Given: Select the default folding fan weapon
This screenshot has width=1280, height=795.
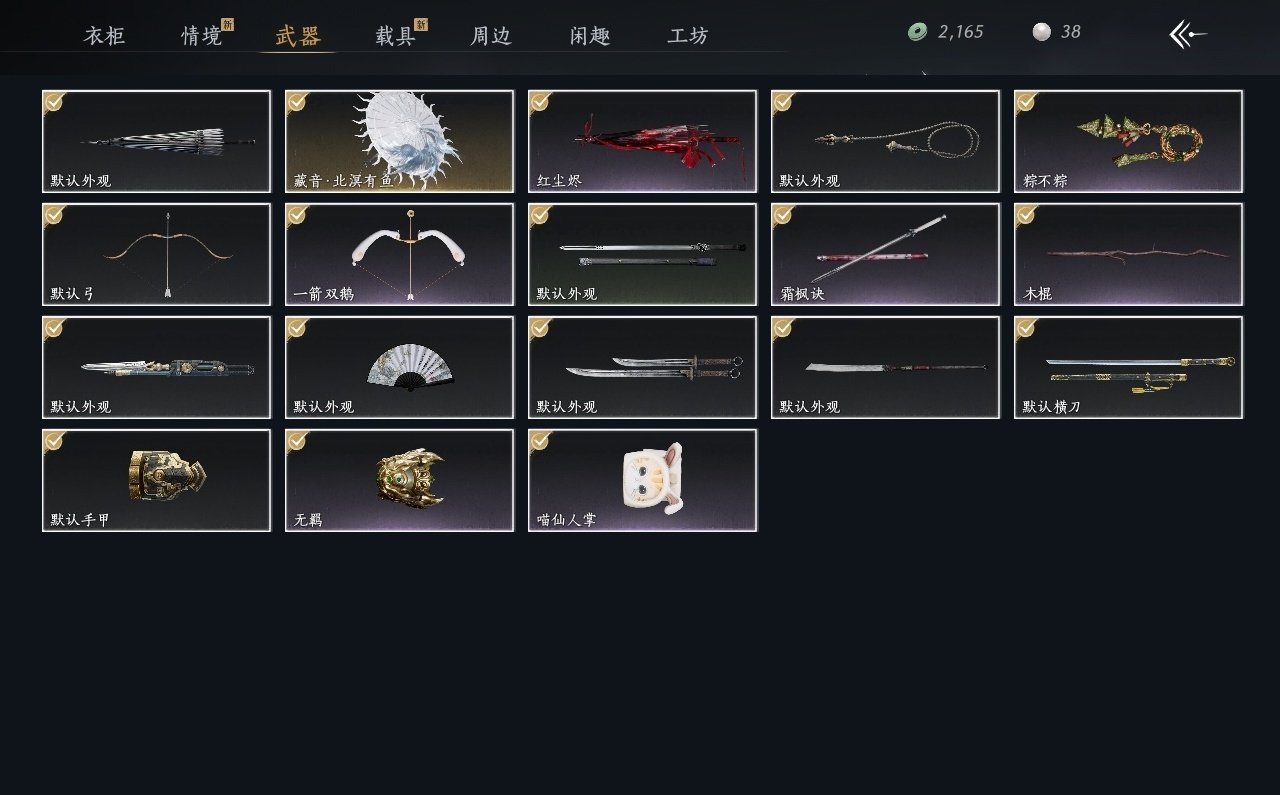Looking at the screenshot, I should [399, 367].
